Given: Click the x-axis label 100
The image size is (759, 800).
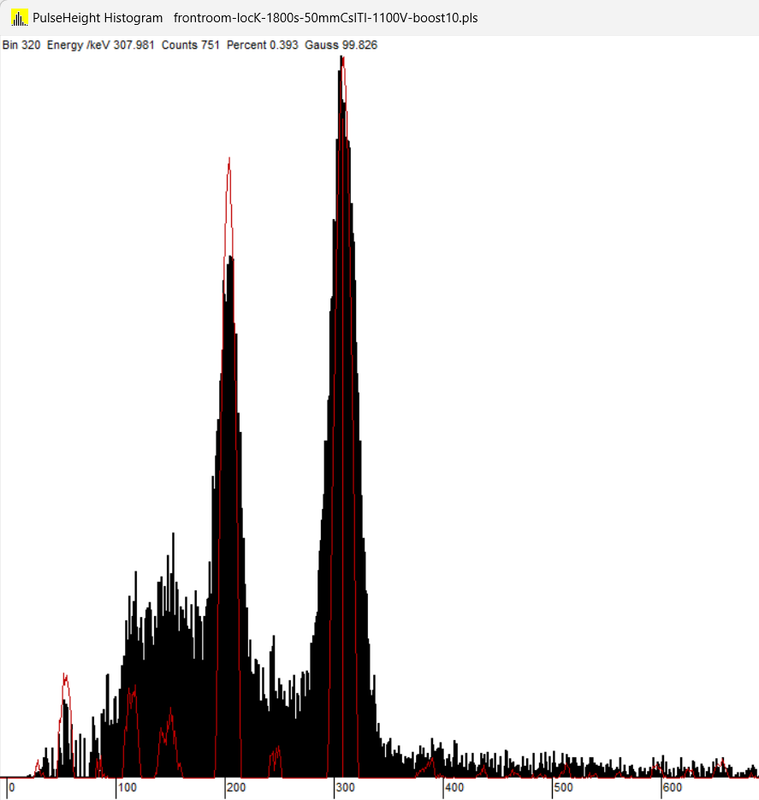Looking at the screenshot, I should coord(127,787).
